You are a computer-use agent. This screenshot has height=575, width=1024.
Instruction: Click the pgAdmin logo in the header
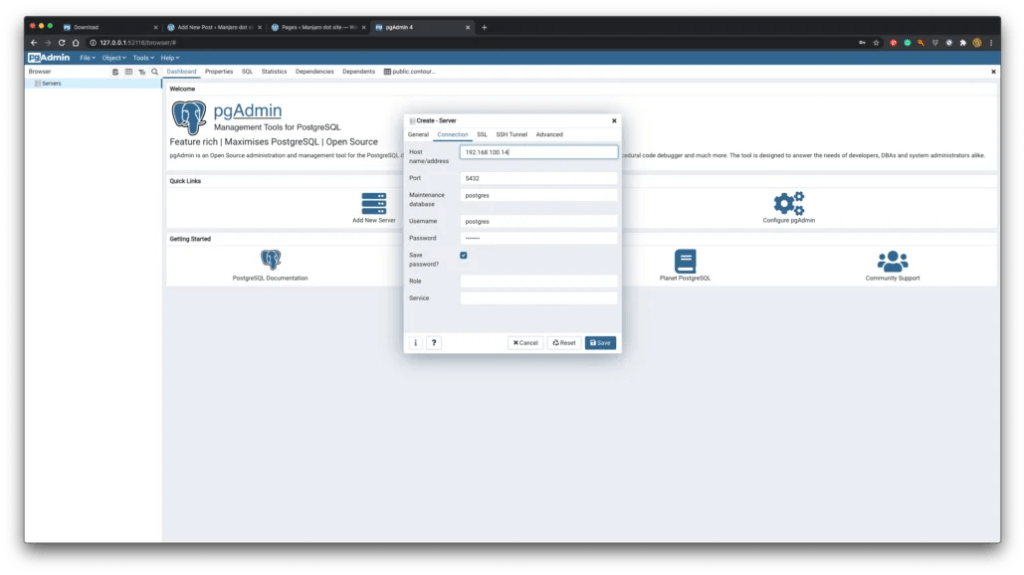(49, 58)
